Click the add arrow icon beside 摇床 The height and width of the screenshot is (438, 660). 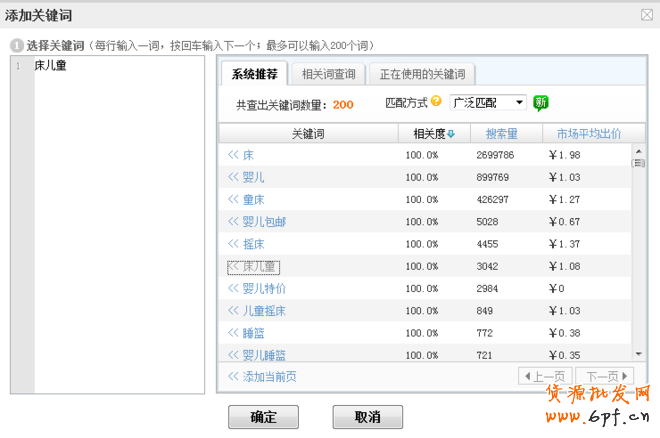(x=233, y=244)
